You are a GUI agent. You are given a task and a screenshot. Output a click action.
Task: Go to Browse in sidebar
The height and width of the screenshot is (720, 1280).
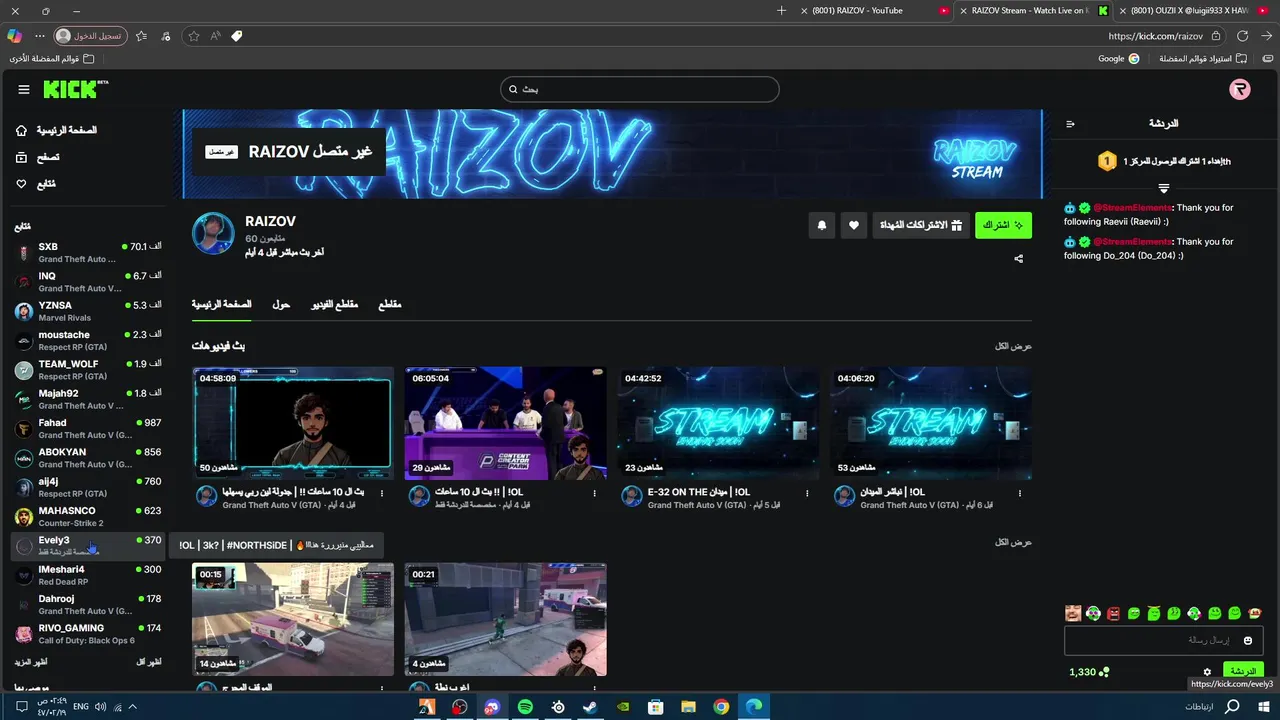pos(38,157)
